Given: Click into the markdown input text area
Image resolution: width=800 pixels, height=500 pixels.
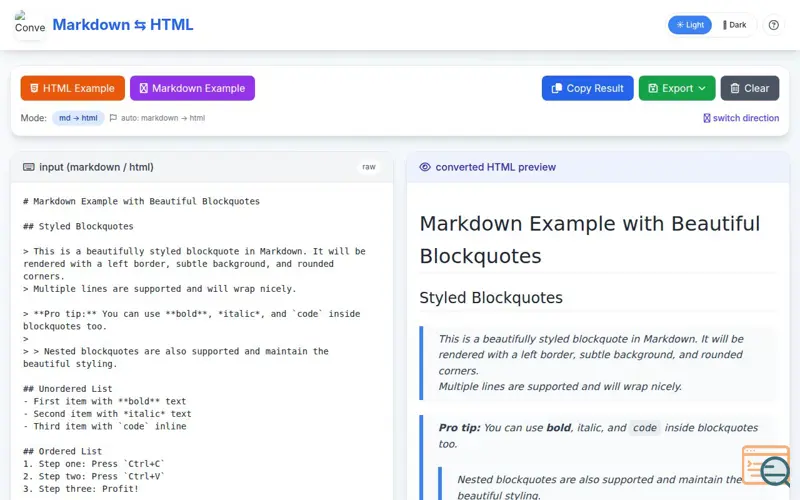Looking at the screenshot, I should point(202,341).
